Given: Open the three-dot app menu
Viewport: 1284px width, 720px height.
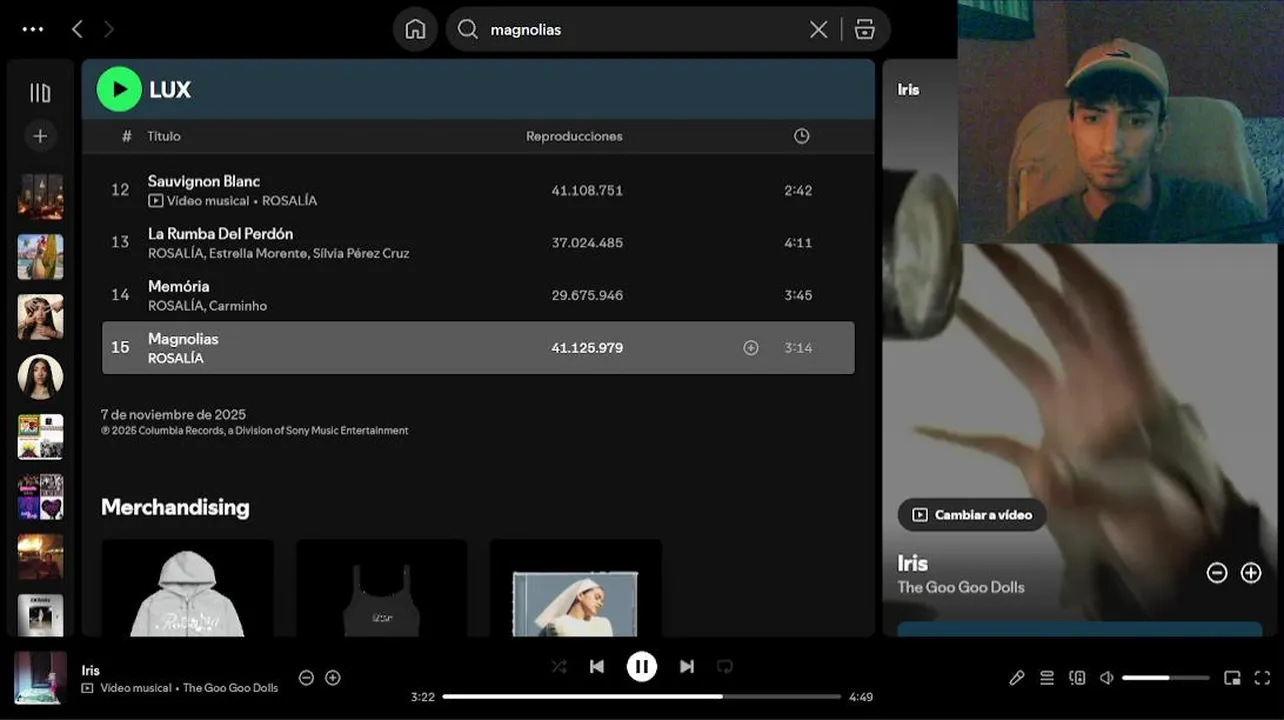Looking at the screenshot, I should [x=33, y=29].
